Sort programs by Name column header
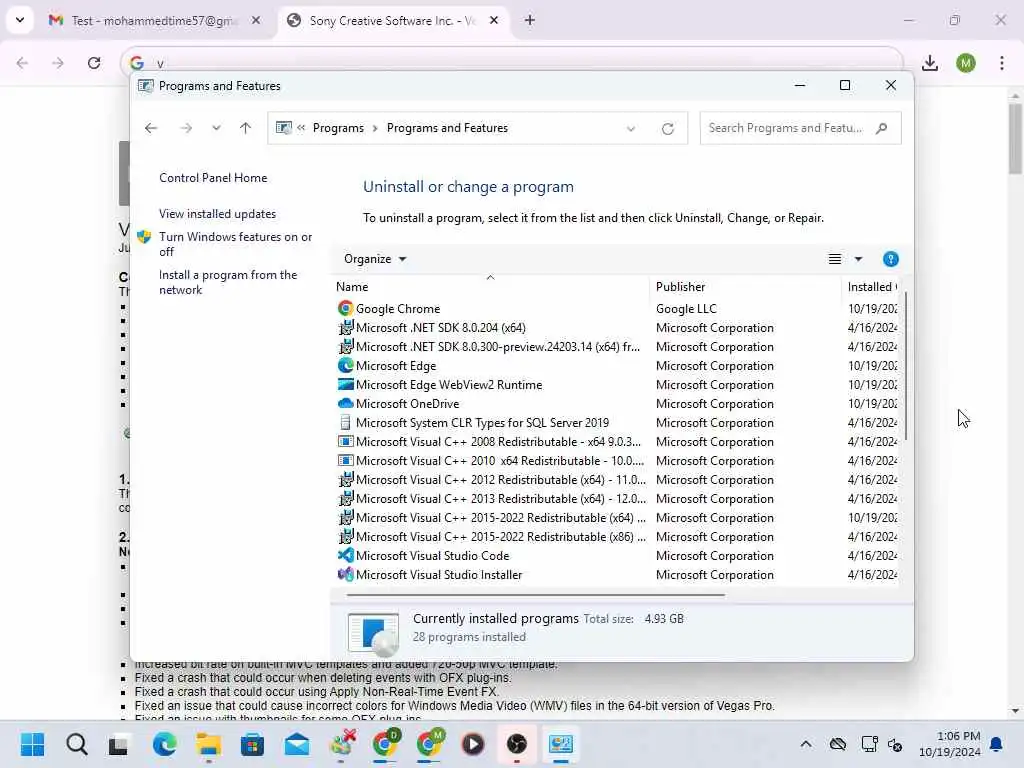Image resolution: width=1024 pixels, height=768 pixels. (491, 287)
